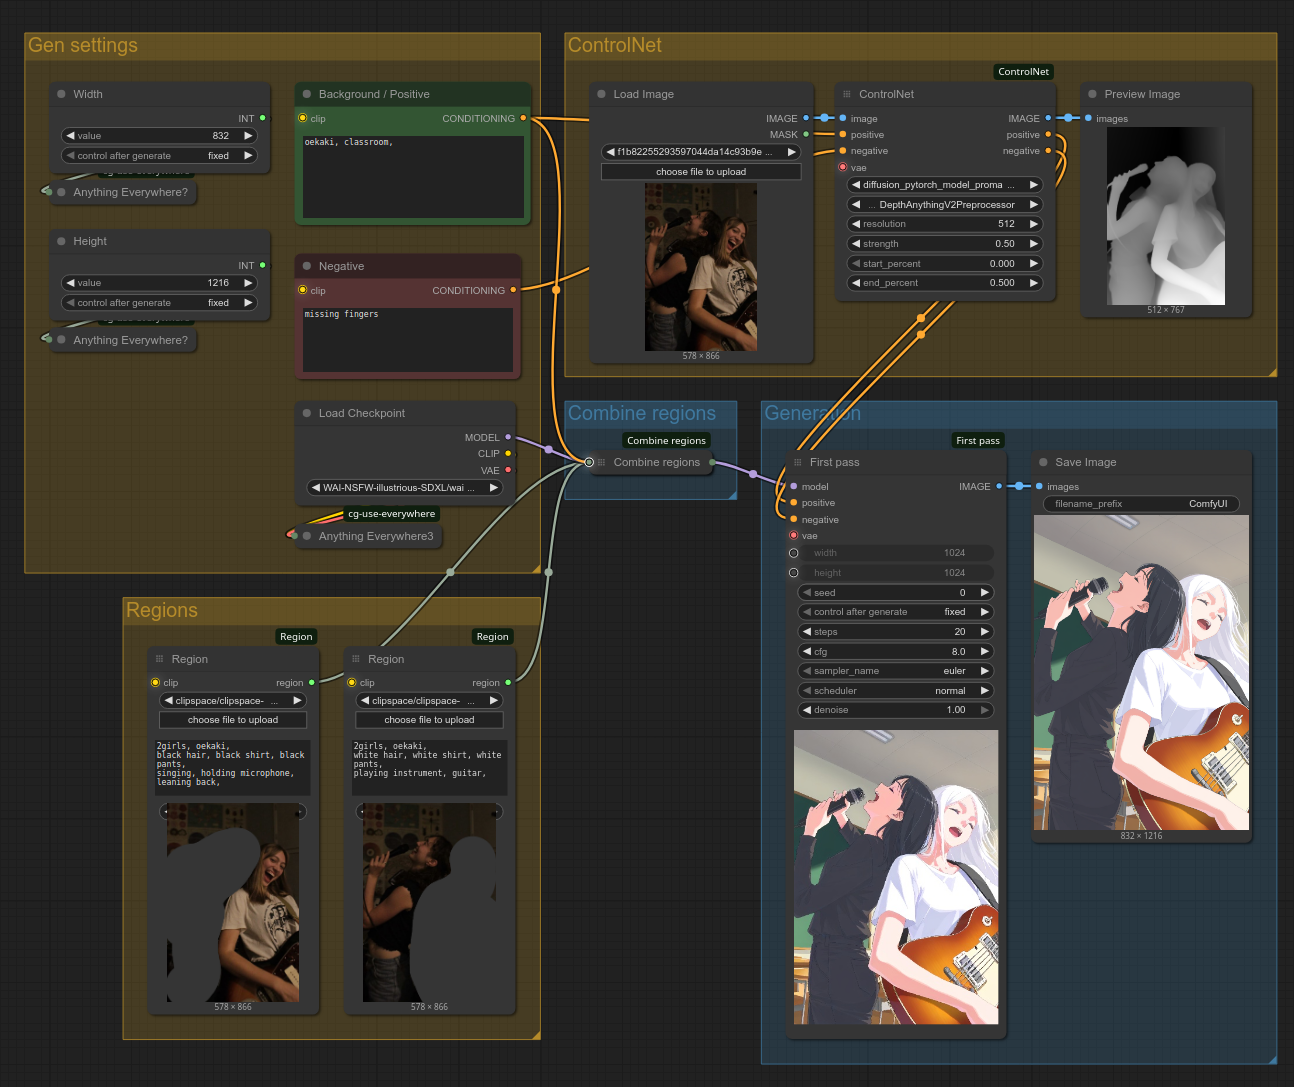Increase seed value with its right arrow
This screenshot has height=1087, width=1294.
coord(985,593)
